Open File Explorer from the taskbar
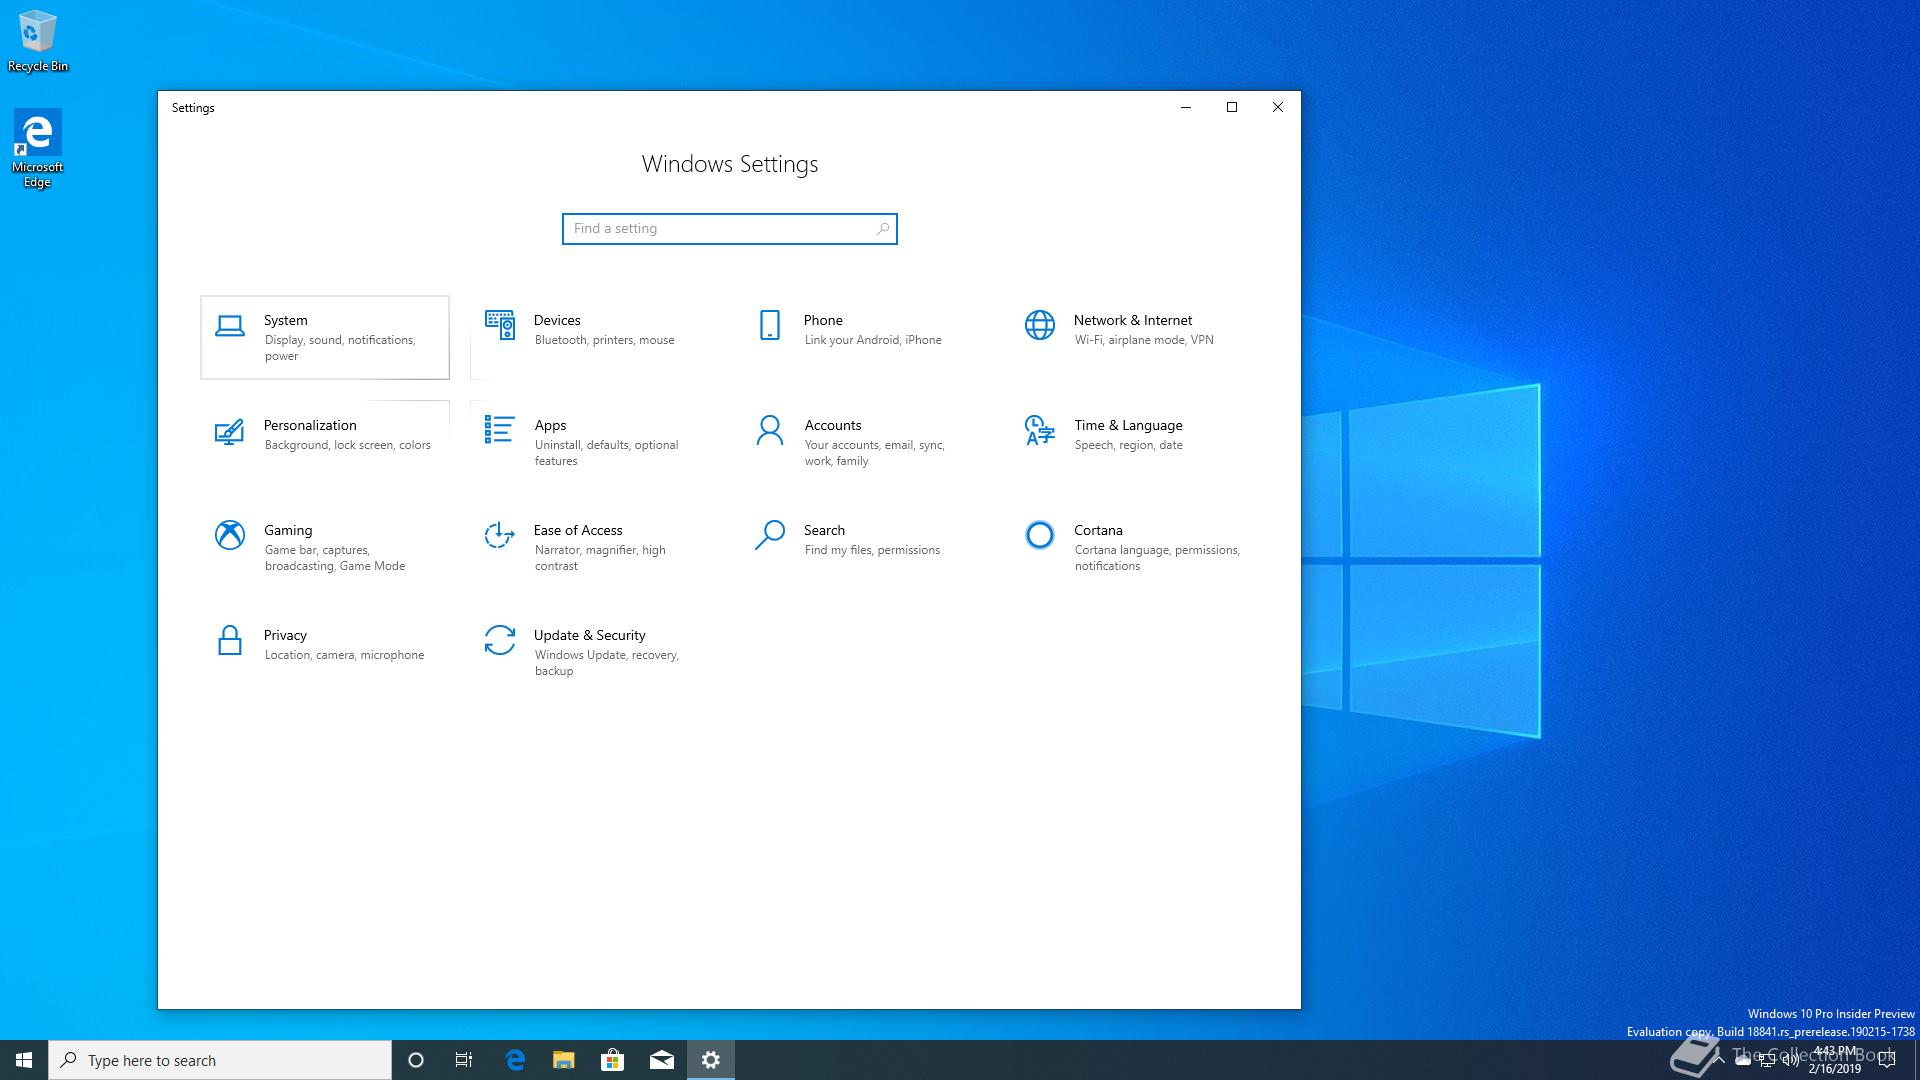 (564, 1060)
